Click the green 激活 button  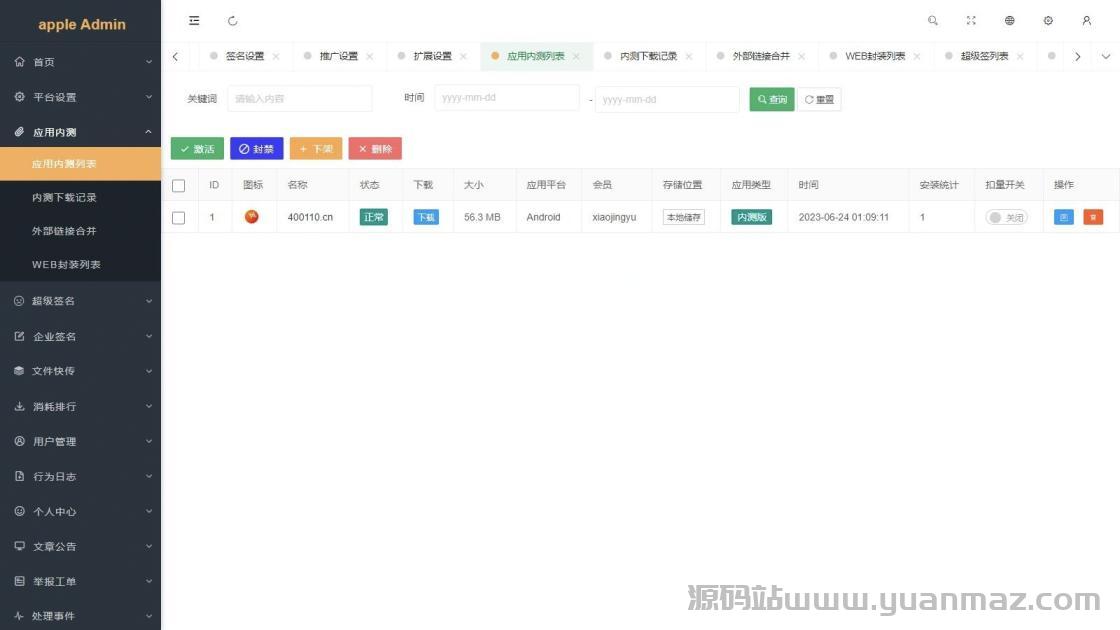(x=197, y=149)
